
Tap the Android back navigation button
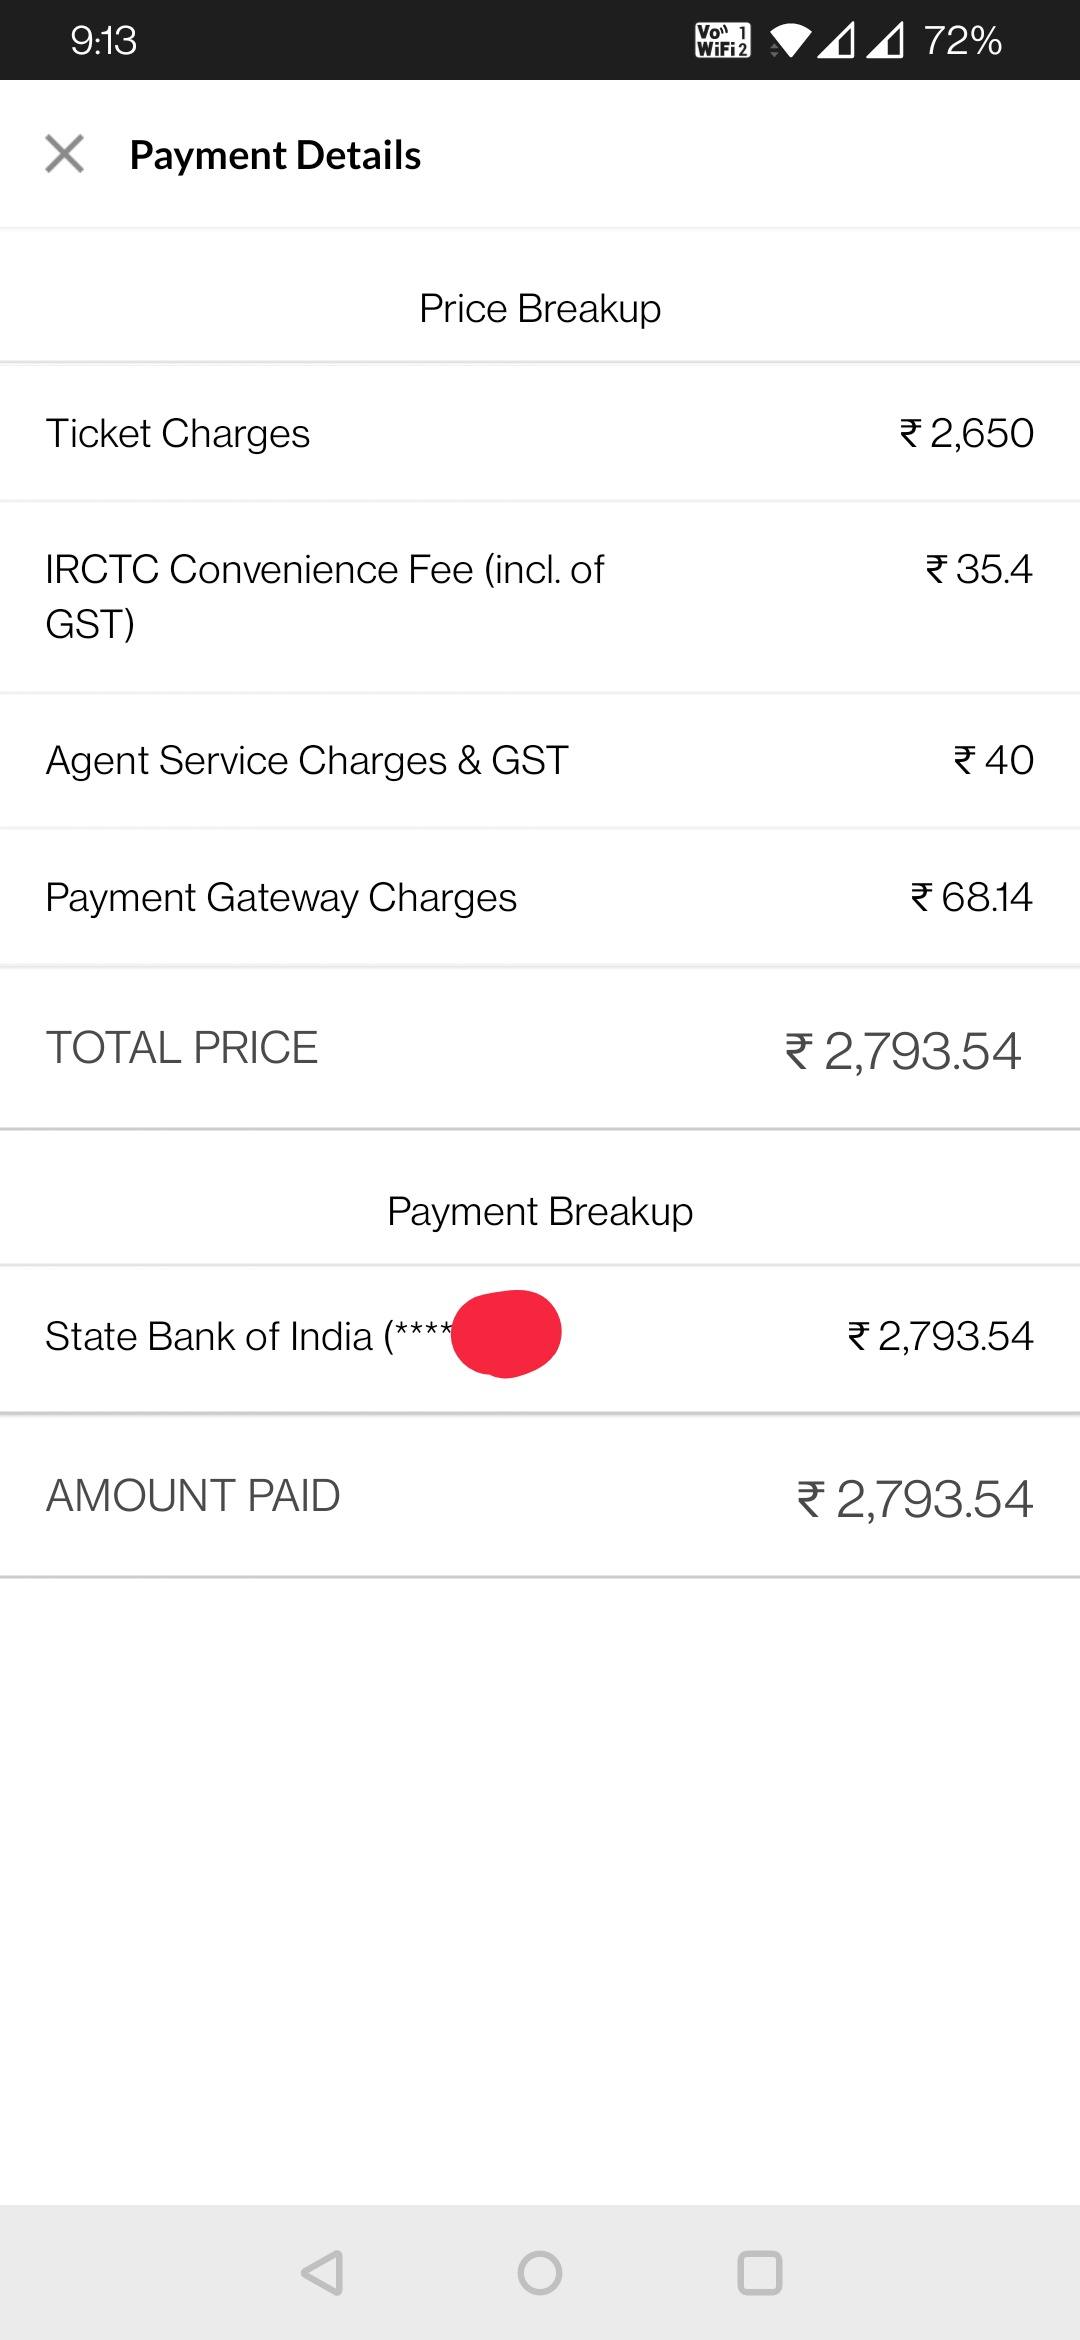322,2272
